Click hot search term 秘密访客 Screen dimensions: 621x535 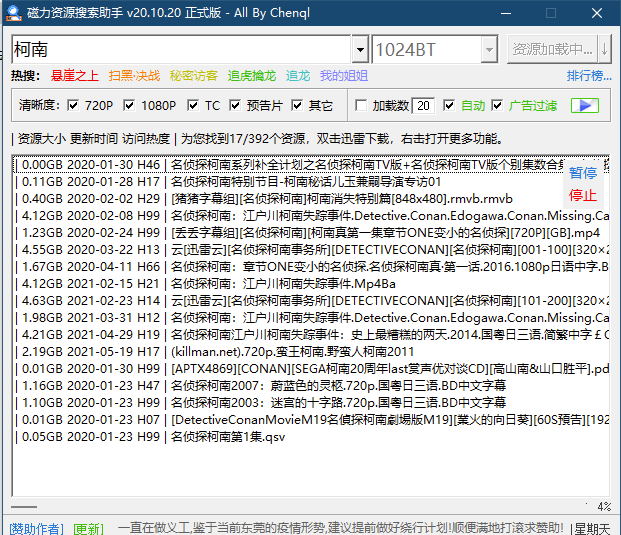(193, 76)
